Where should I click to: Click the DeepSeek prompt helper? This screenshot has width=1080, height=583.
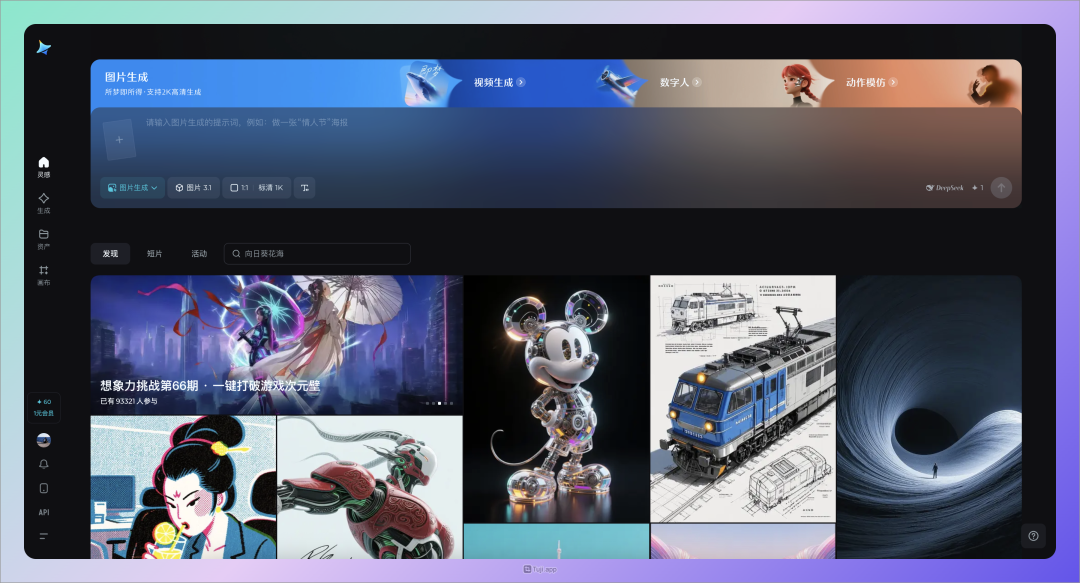click(944, 187)
